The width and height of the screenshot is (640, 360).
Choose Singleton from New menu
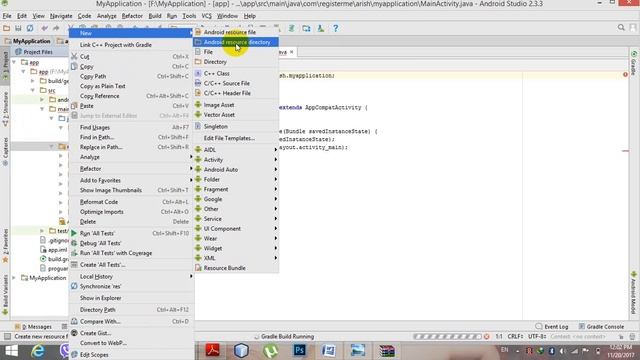click(236, 127)
